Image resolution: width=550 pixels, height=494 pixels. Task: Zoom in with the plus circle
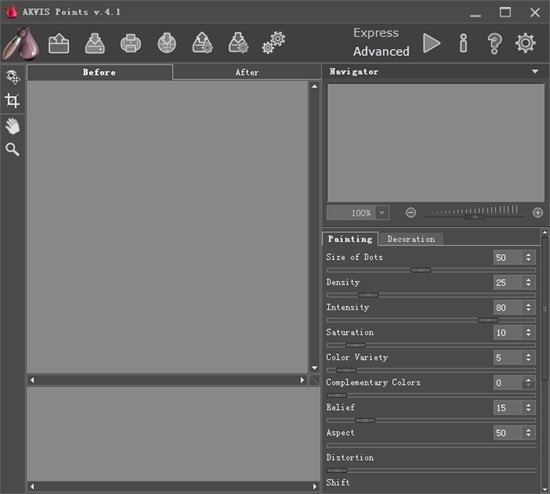[x=537, y=213]
